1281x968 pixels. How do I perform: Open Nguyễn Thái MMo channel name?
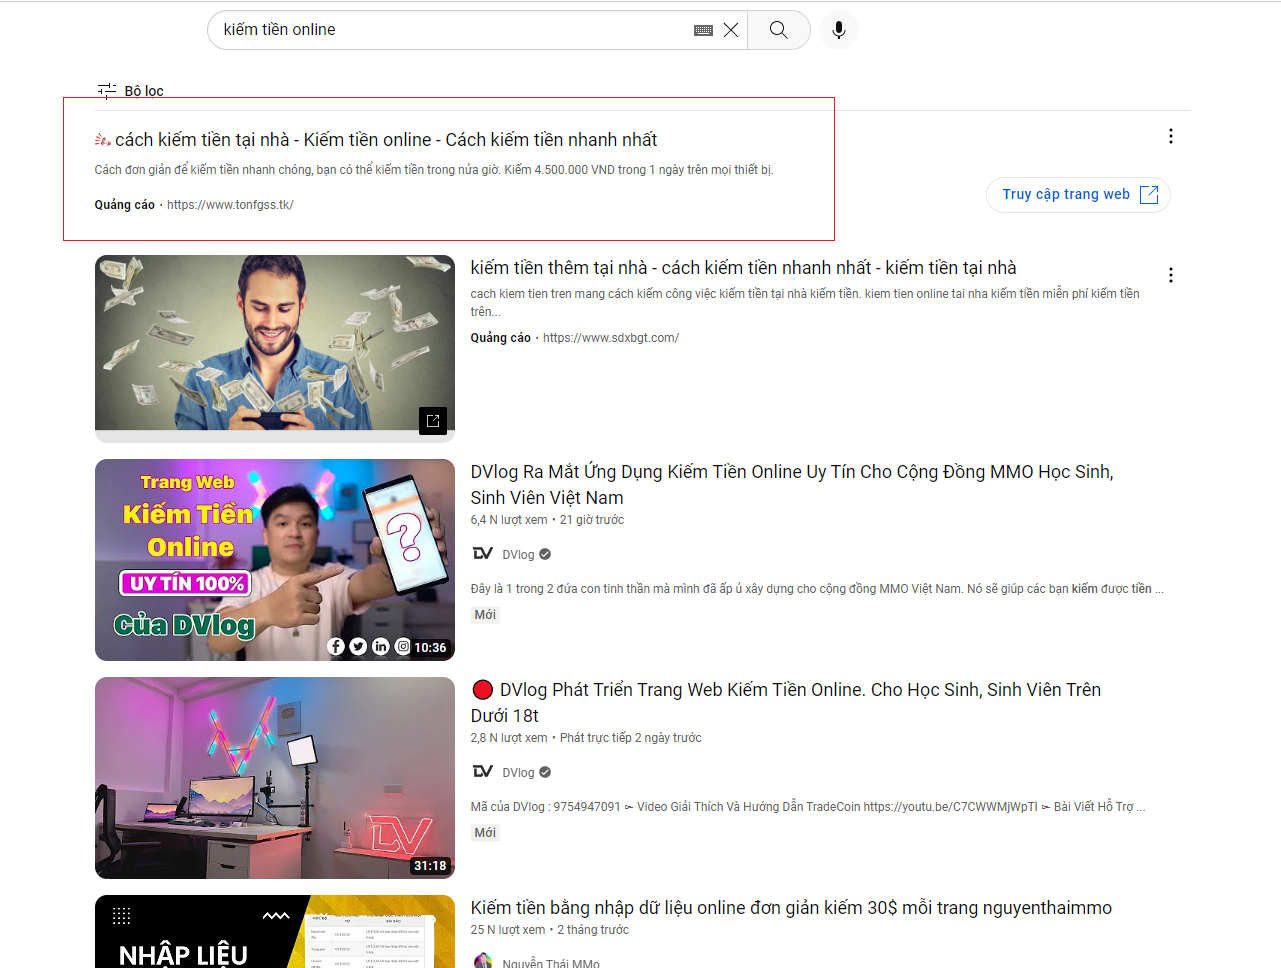[551, 963]
